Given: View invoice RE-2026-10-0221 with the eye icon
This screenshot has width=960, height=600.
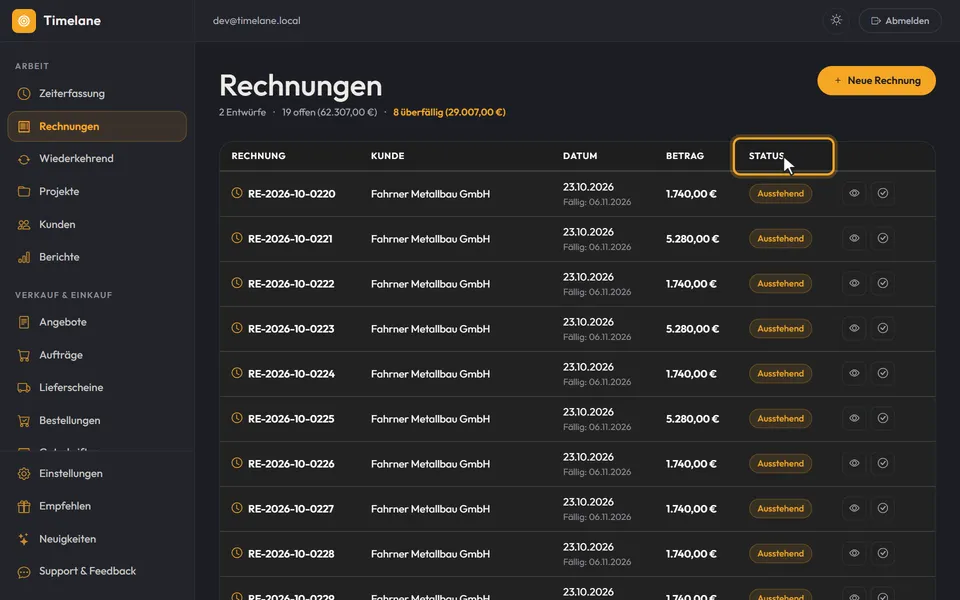Looking at the screenshot, I should pos(854,238).
